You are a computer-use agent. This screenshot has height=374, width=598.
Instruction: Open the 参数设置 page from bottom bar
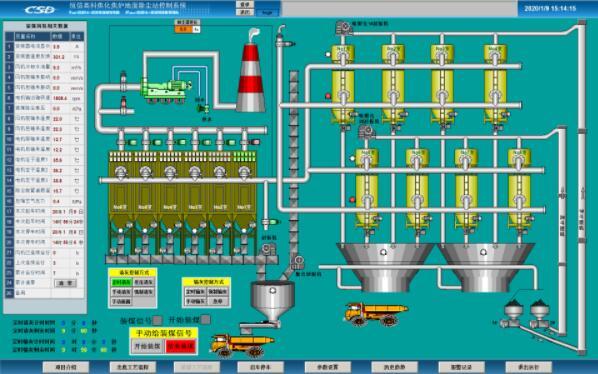coord(328,367)
